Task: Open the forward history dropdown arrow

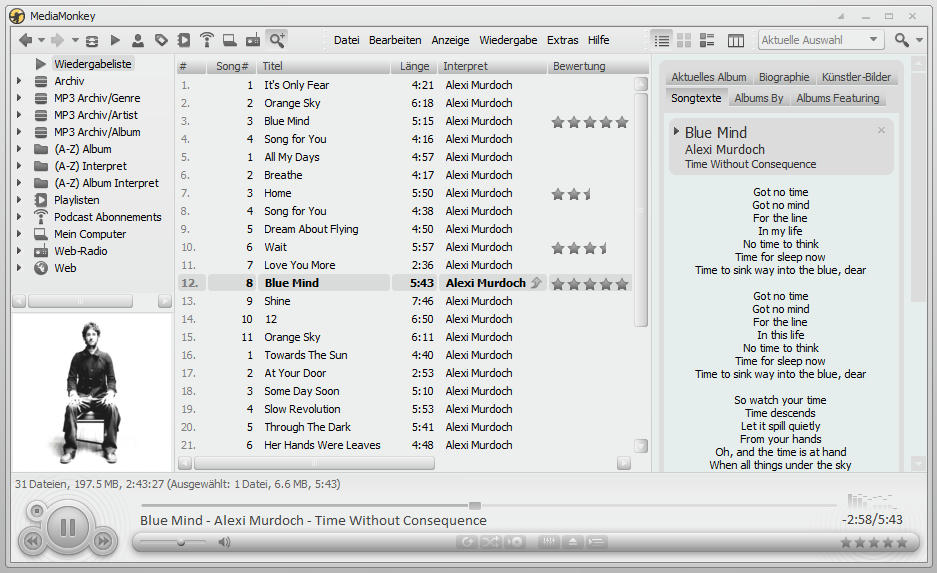Action: coord(75,40)
